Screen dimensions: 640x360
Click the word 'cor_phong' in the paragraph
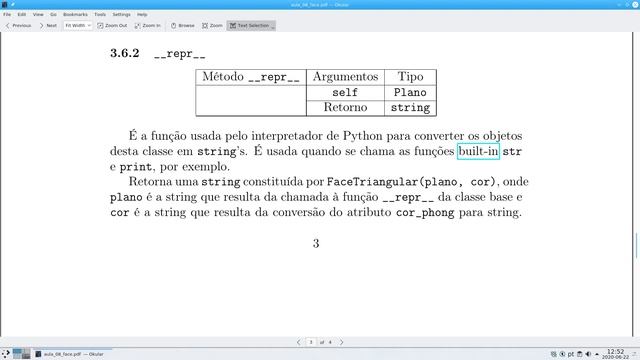tap(425, 213)
